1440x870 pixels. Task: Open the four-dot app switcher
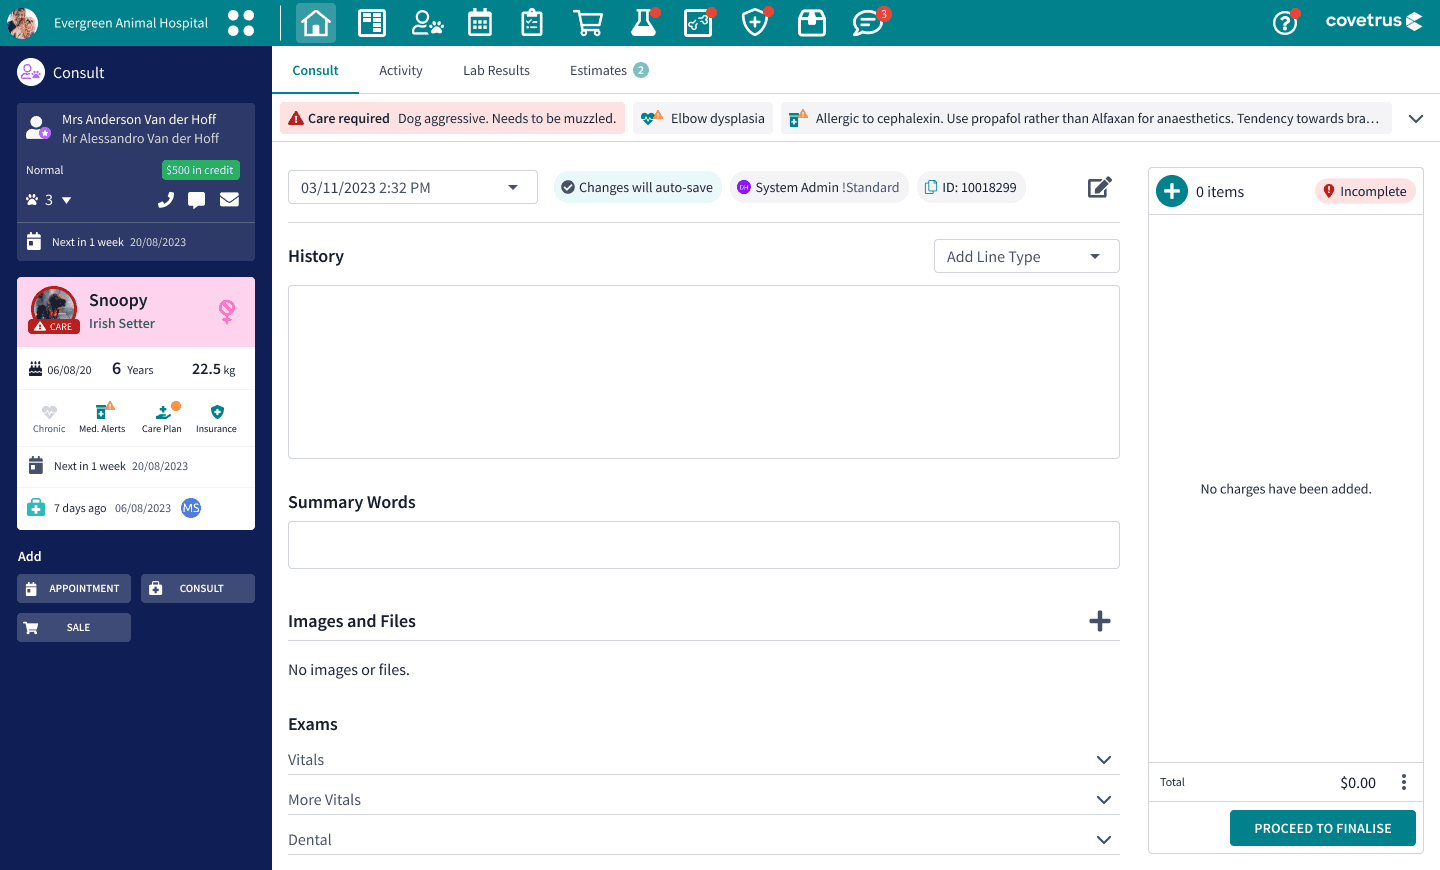point(241,22)
